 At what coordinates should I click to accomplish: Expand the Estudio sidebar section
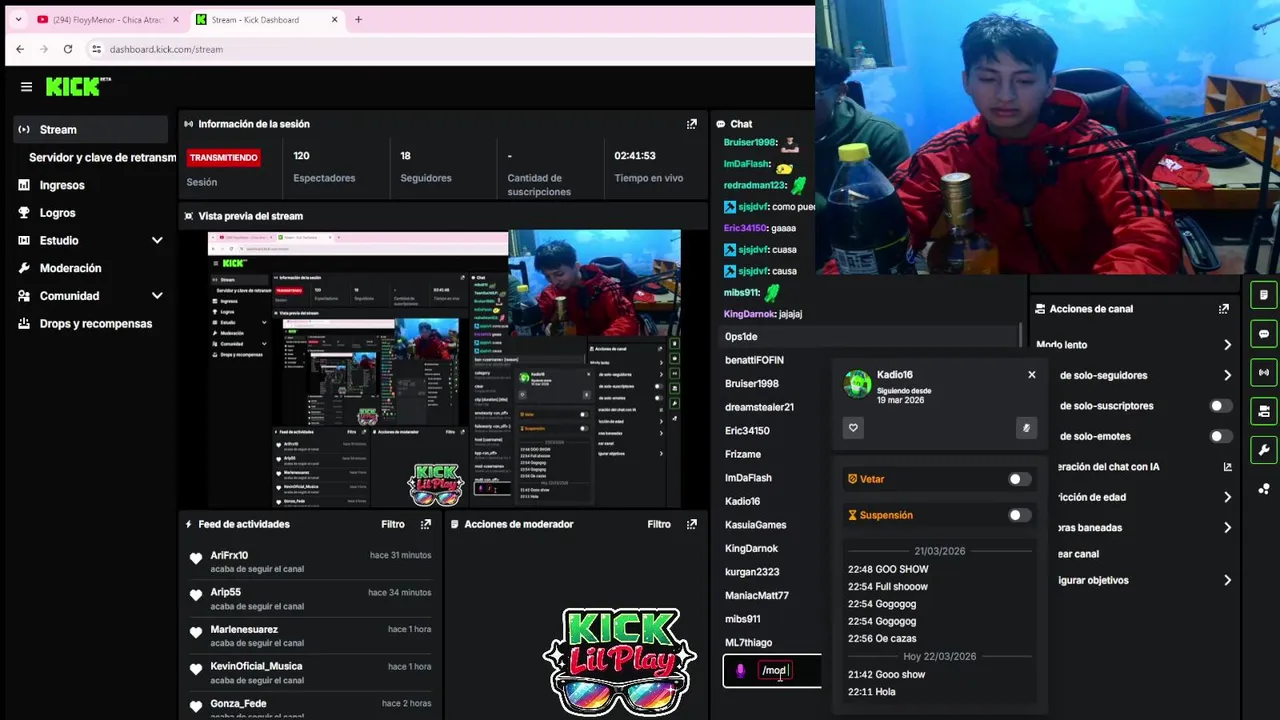point(157,240)
